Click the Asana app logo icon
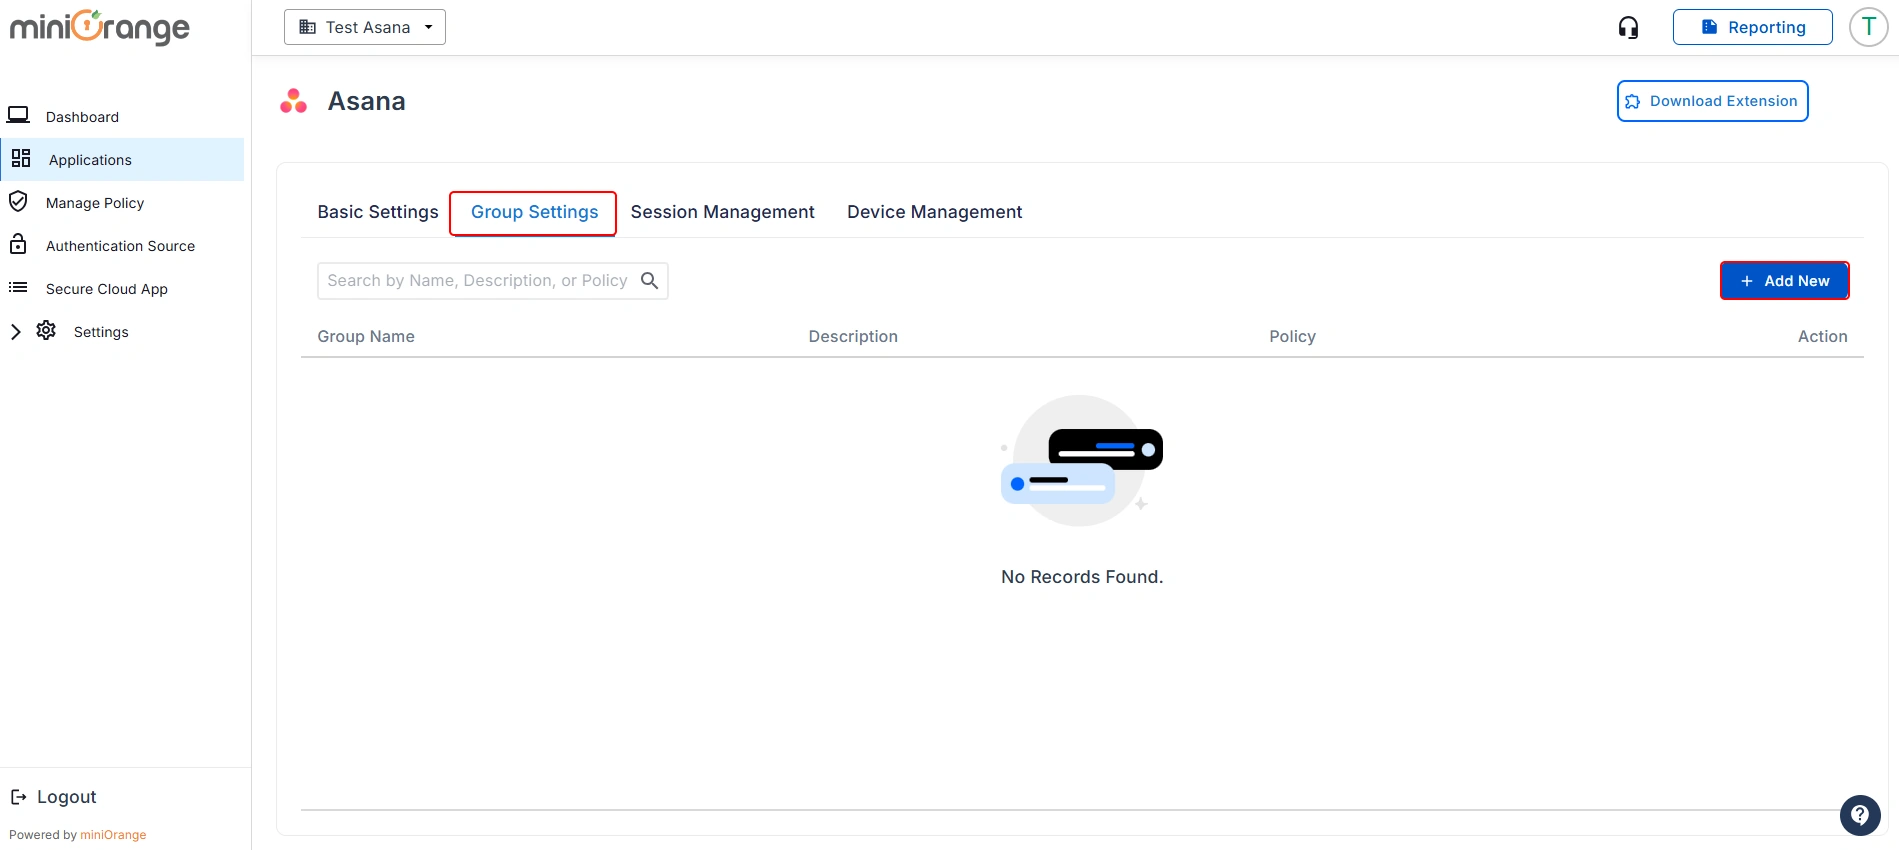Viewport: 1899px width, 850px height. [x=293, y=101]
